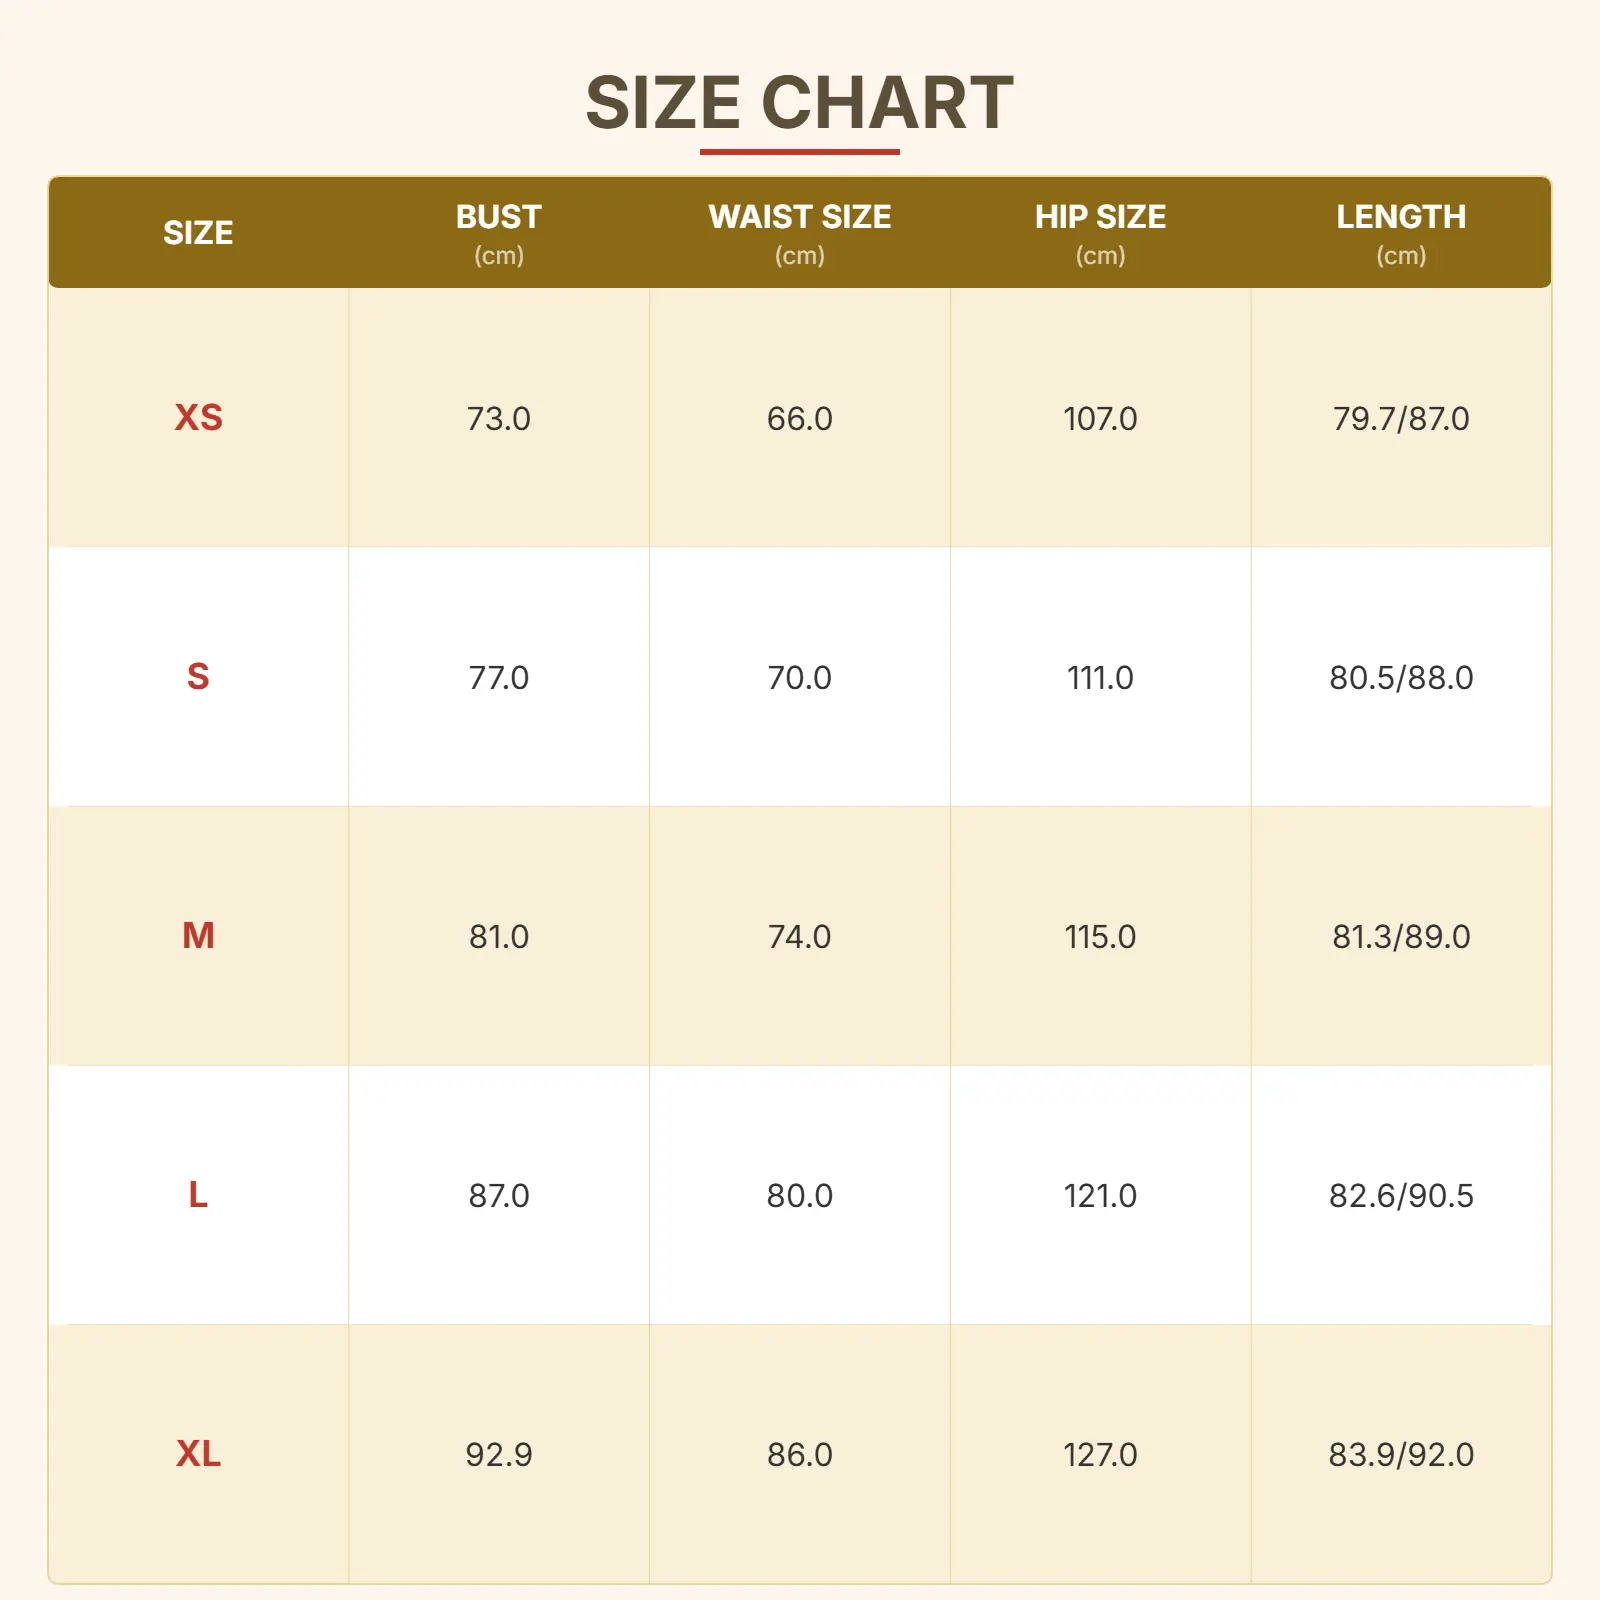Choose the XL size row label
Viewport: 1600px width, 1600px height.
198,1454
